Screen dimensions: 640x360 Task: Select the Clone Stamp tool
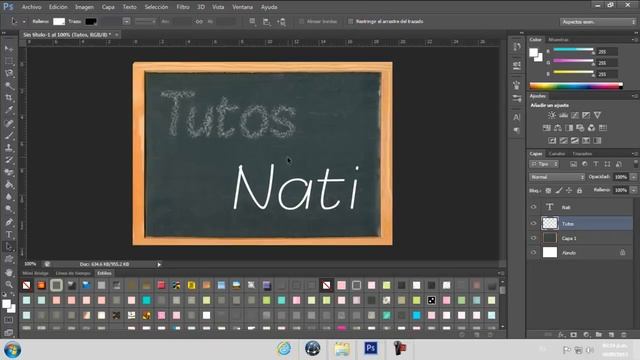click(9, 148)
